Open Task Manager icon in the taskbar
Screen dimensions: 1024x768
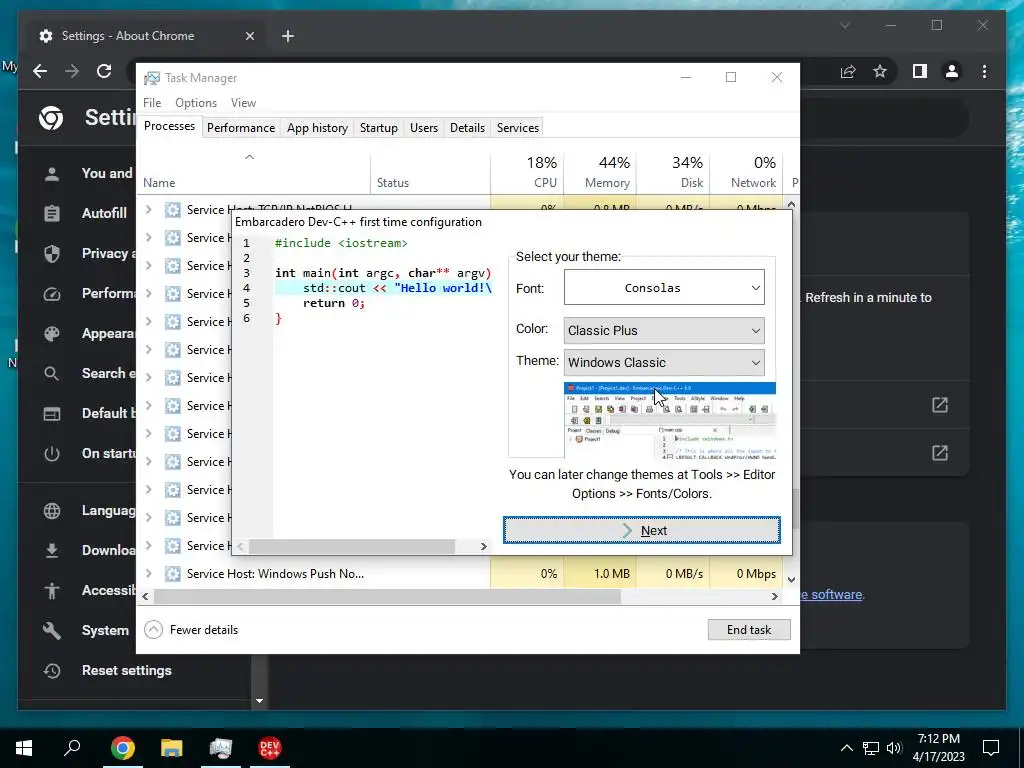[221, 748]
